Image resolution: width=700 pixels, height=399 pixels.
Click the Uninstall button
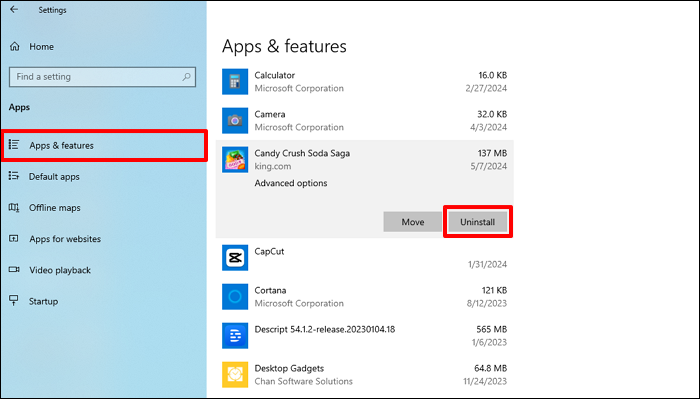[x=478, y=222]
